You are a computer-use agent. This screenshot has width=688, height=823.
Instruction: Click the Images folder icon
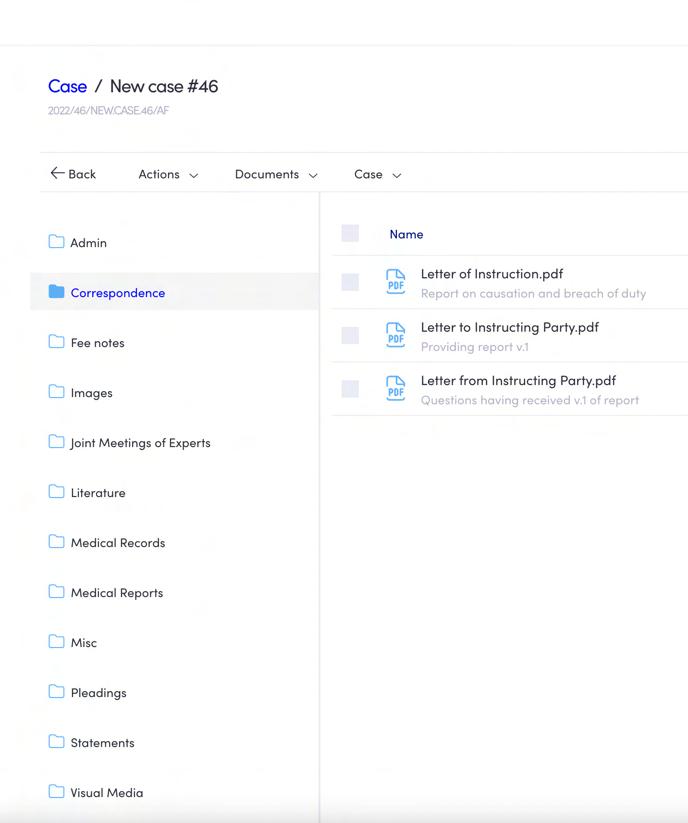tap(56, 392)
